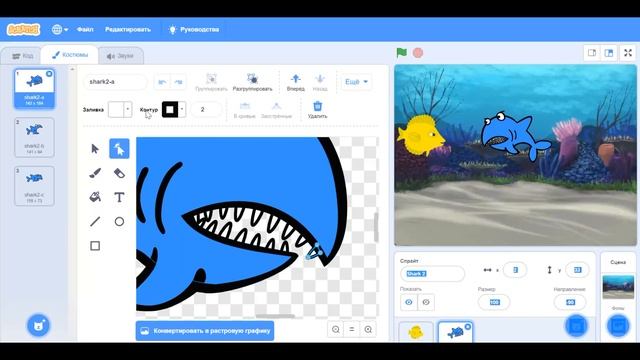Viewport: 640px width, 360px height.
Task: Switch to the Костюмы tab
Action: click(x=70, y=55)
